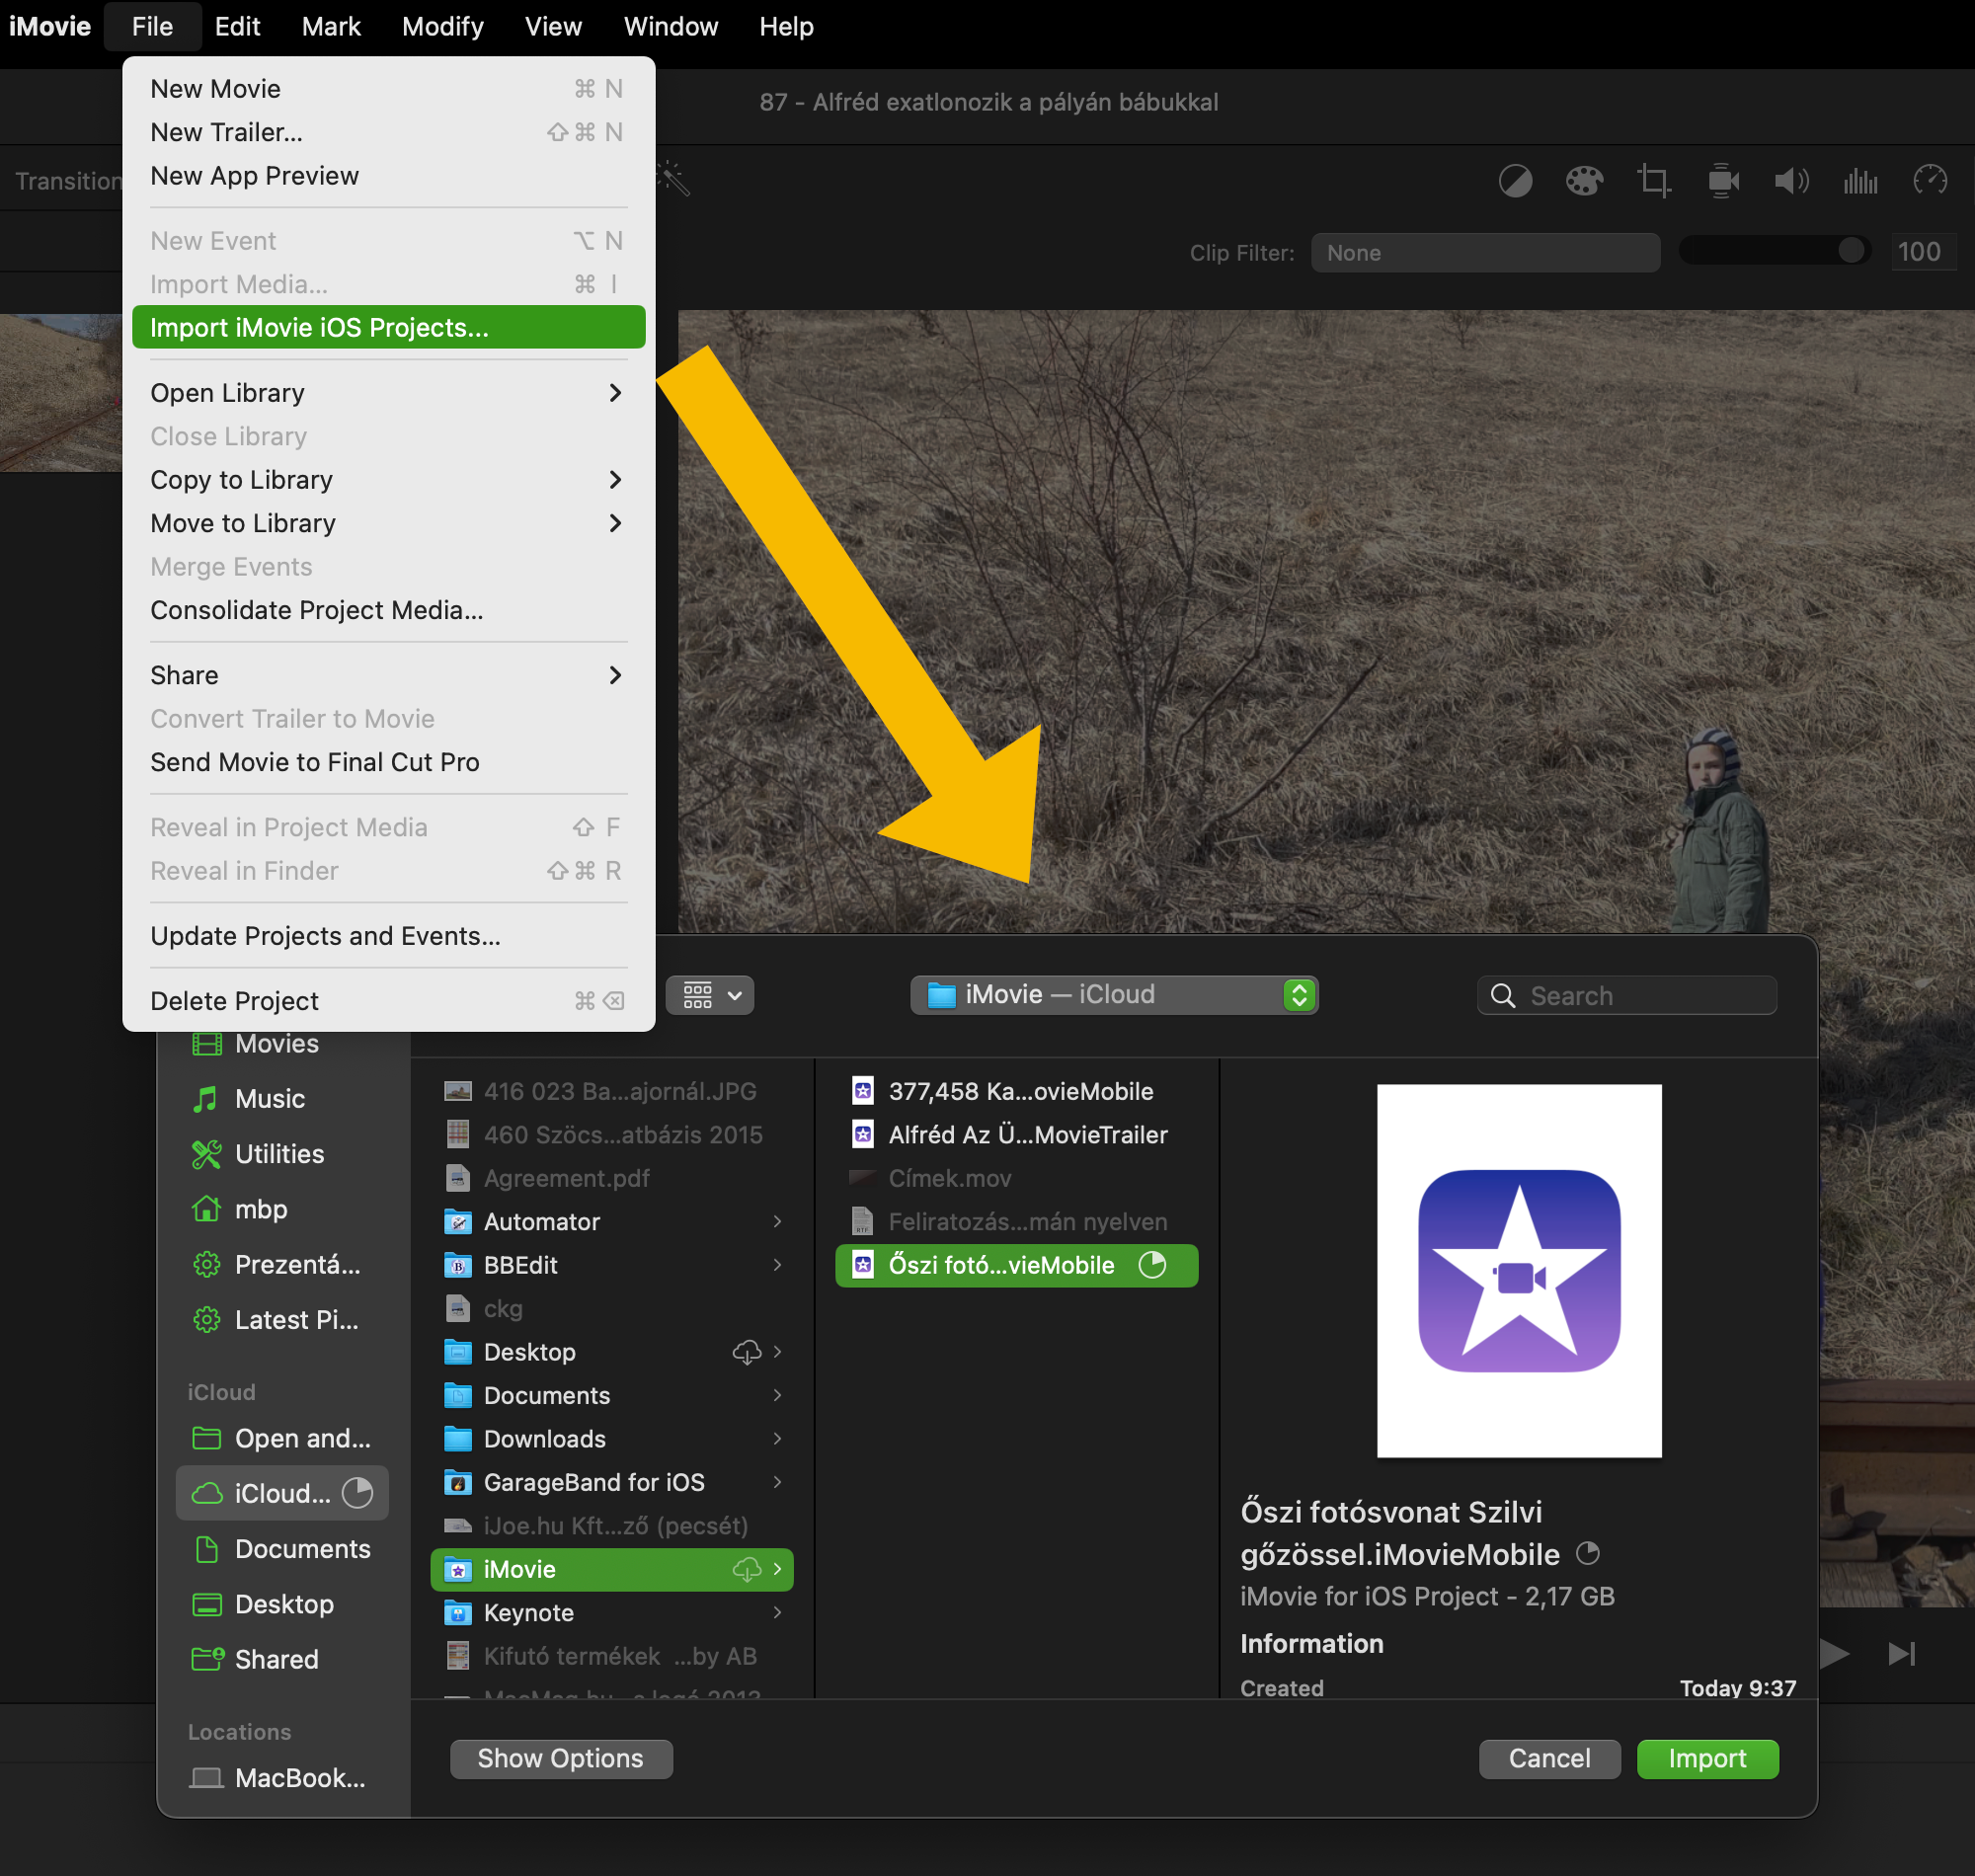The height and width of the screenshot is (1876, 1975).
Task: Adjust the clip filter intensity slider
Action: [1774, 251]
